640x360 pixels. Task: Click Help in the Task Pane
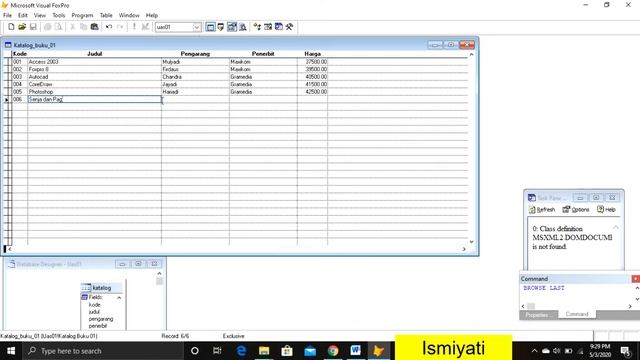(607, 210)
